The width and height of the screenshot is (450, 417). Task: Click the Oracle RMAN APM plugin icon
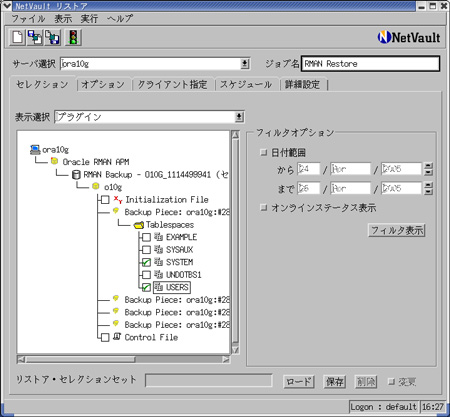pos(54,161)
